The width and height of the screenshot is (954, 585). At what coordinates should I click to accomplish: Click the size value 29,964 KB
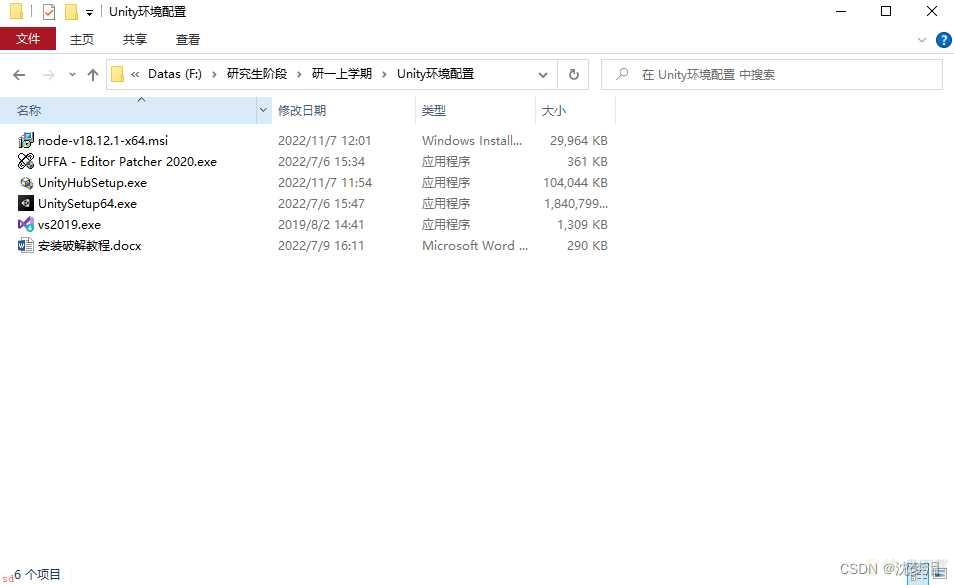(579, 140)
